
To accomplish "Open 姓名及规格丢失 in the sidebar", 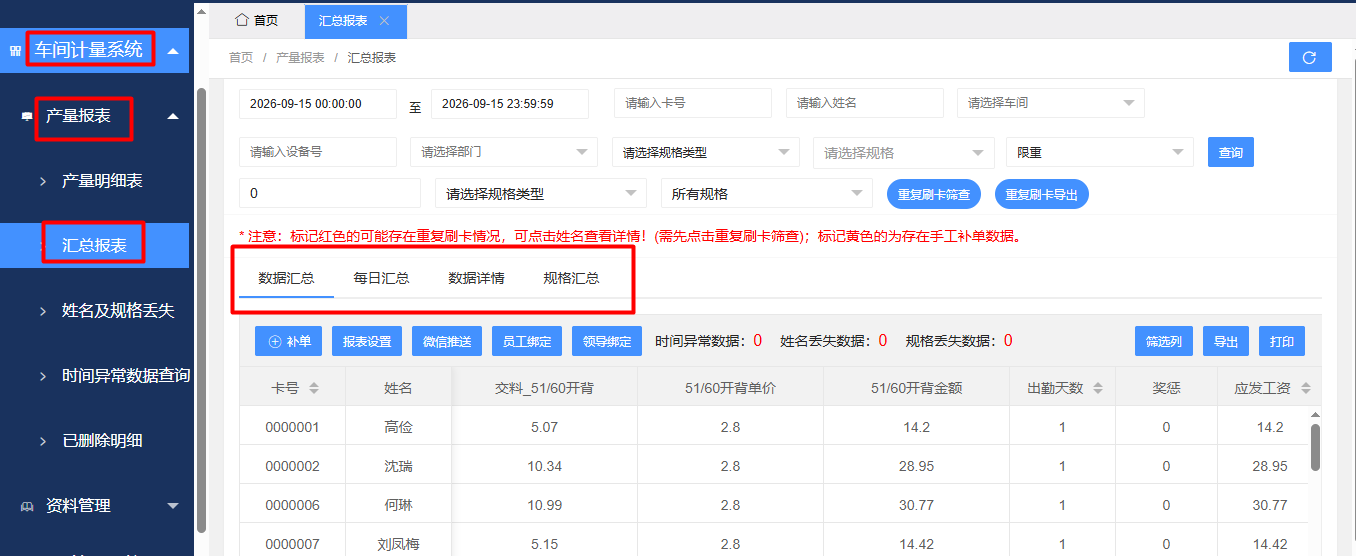I will 118,311.
